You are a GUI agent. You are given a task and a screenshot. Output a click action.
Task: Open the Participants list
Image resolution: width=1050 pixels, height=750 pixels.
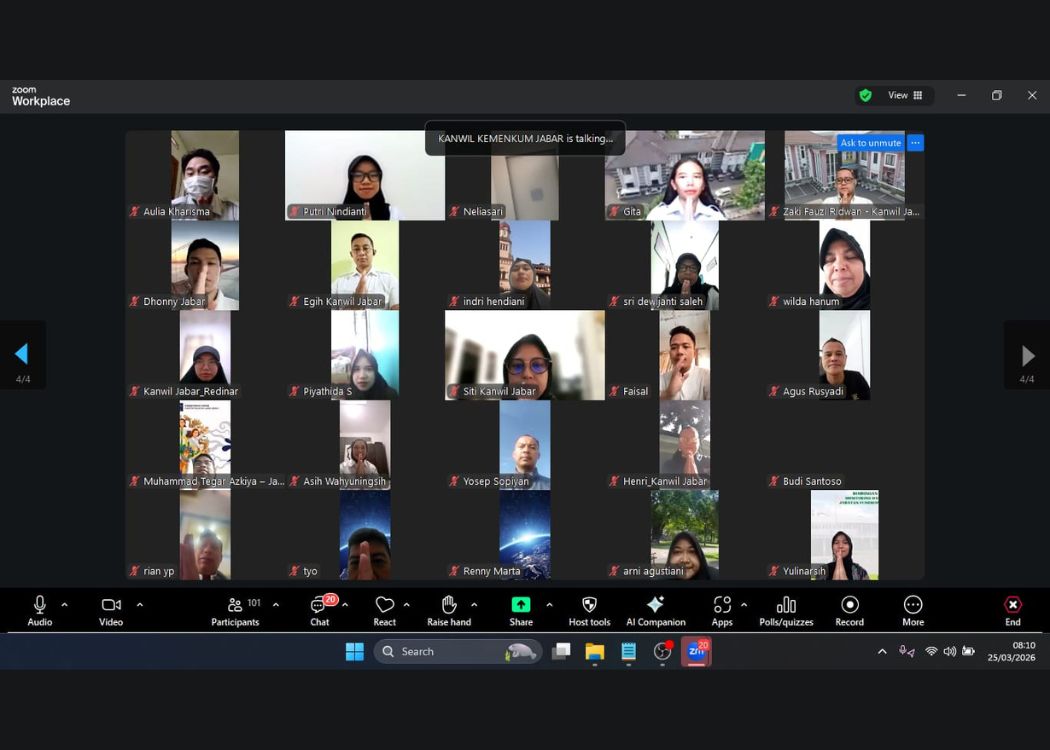[236, 606]
